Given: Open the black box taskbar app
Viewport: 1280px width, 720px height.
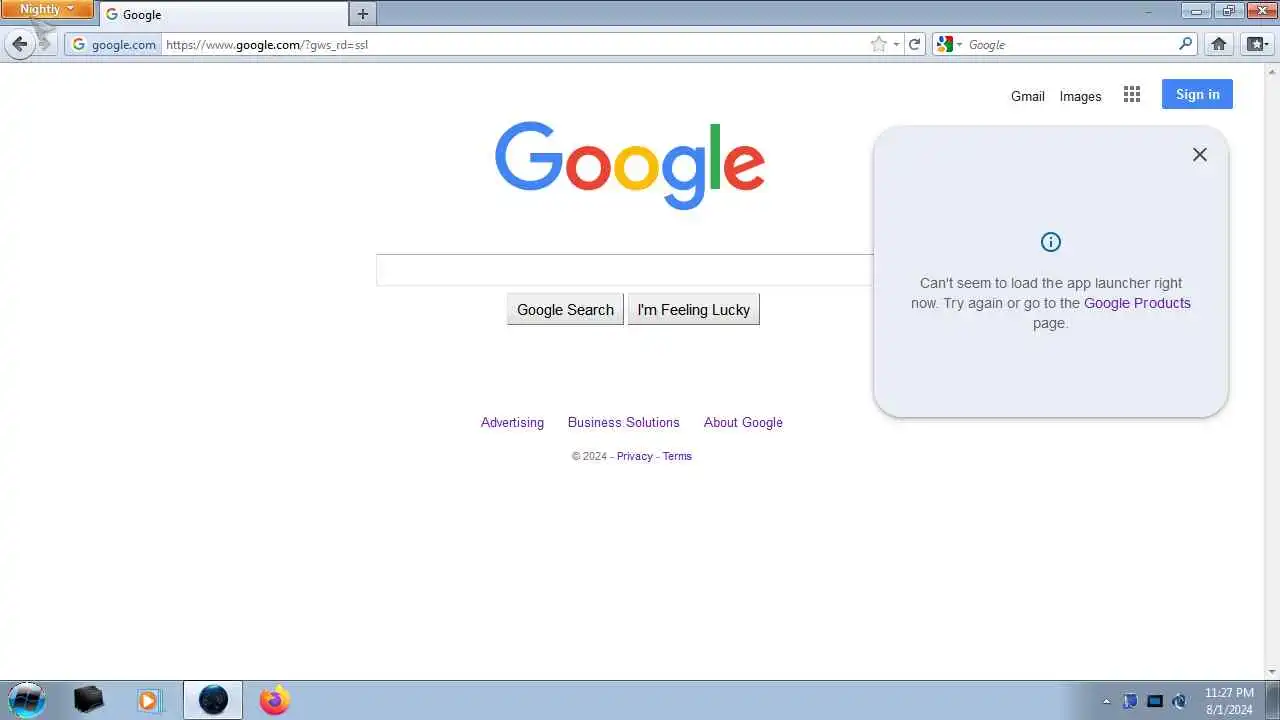Looking at the screenshot, I should pos(88,700).
